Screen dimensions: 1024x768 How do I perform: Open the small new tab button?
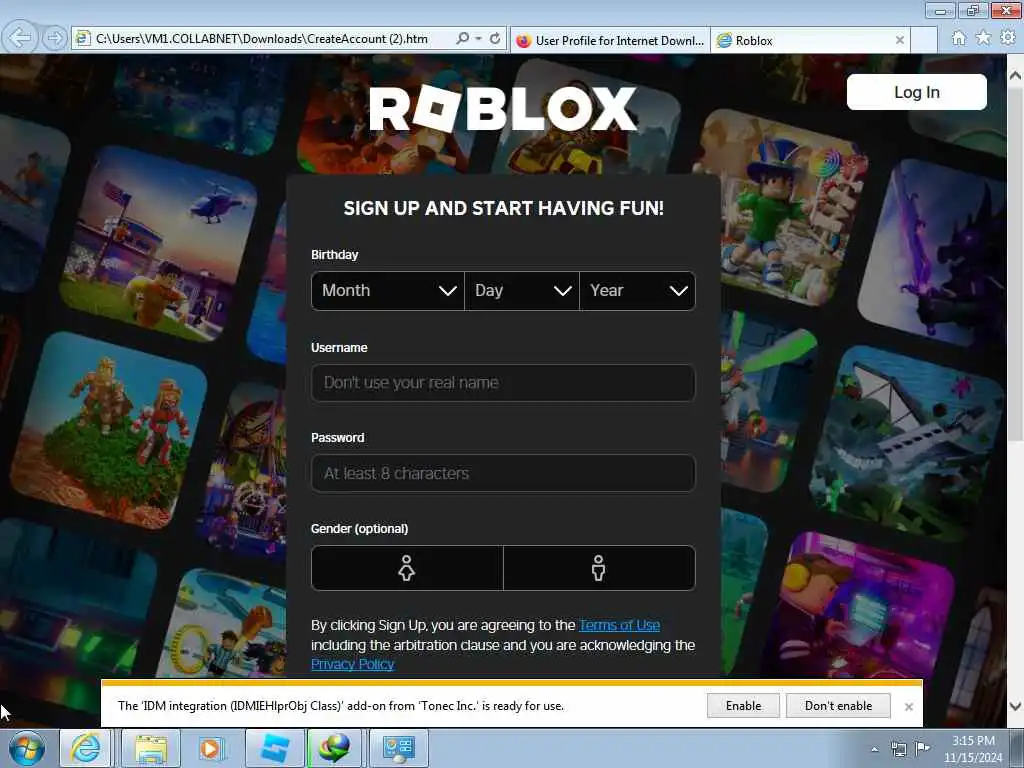pyautogui.click(x=923, y=40)
